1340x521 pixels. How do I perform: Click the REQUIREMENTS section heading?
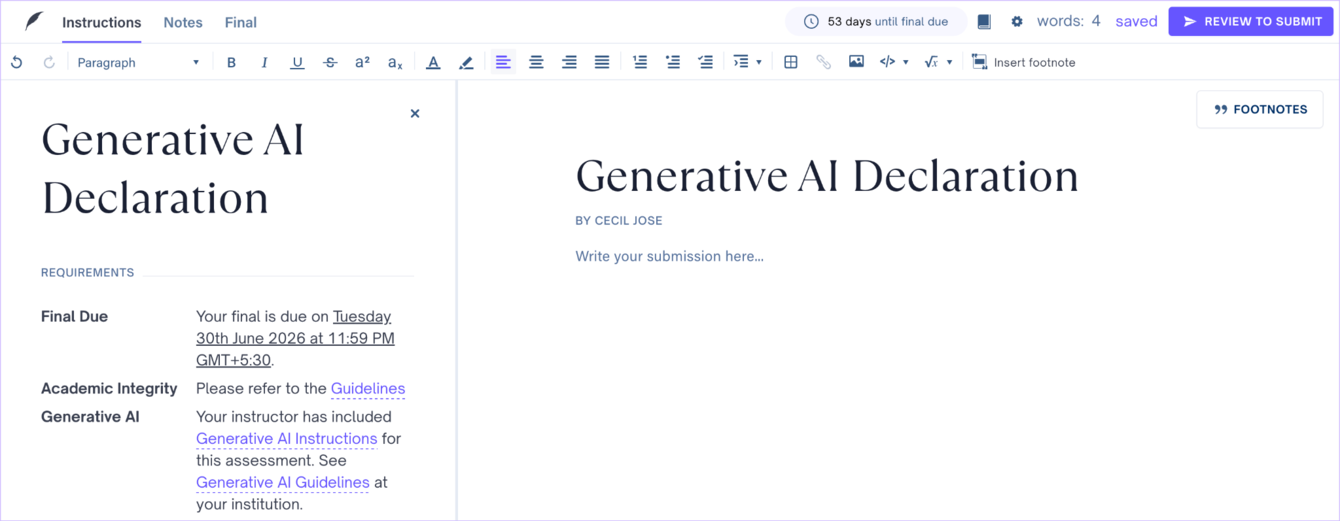click(x=88, y=272)
